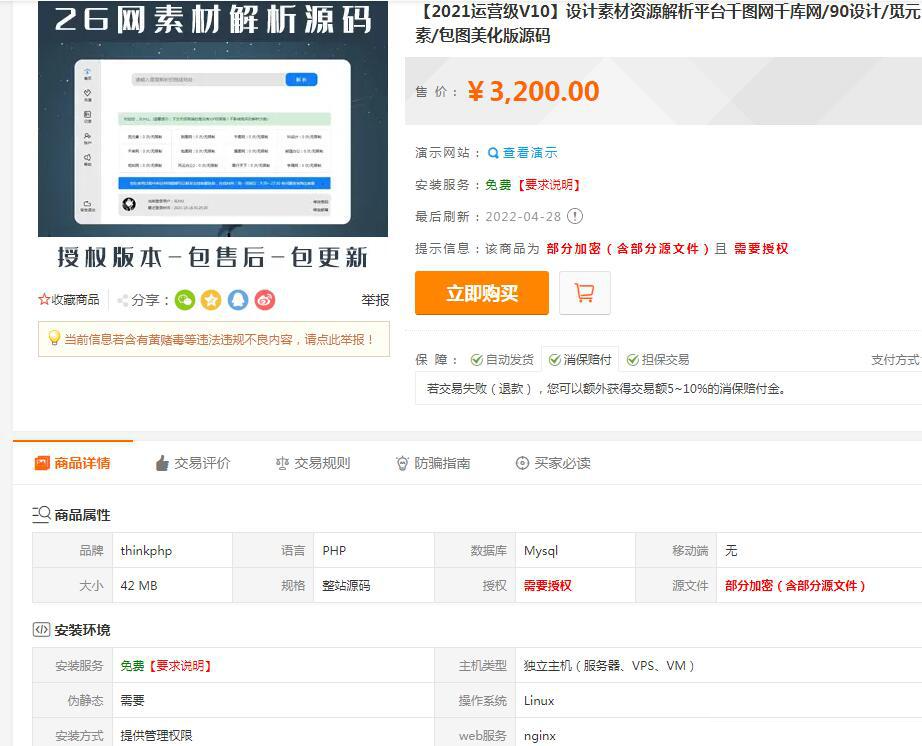
Task: Share to Weibo with the red icon
Action: [x=264, y=300]
